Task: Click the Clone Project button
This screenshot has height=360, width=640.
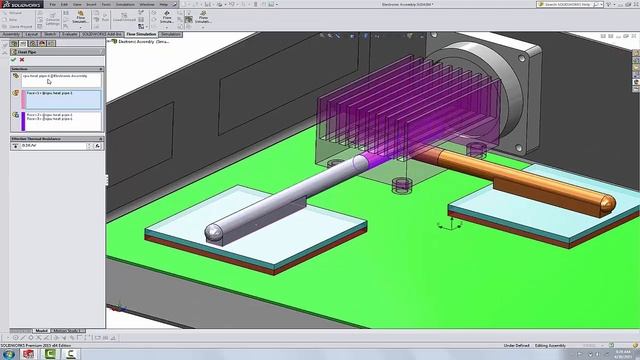Action: tap(17, 27)
